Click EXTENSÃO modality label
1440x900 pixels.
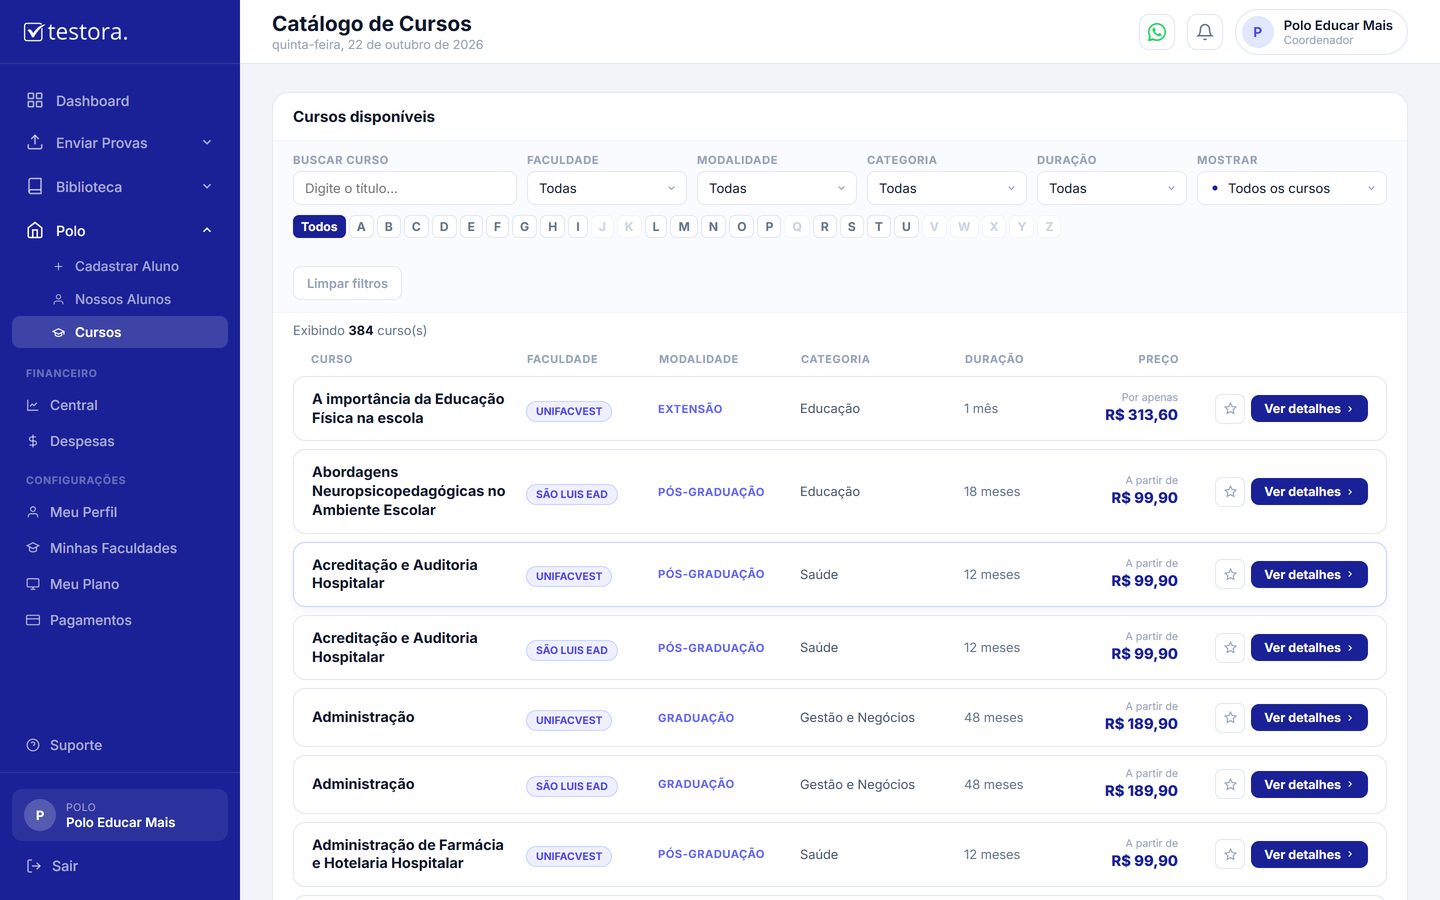(690, 409)
